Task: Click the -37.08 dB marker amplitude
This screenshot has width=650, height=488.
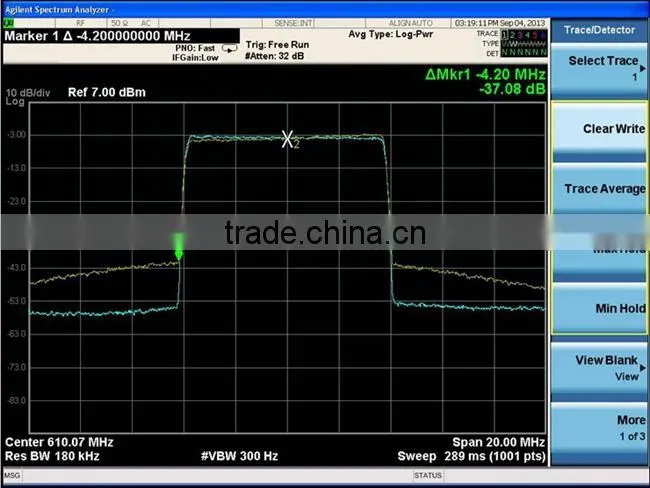Action: (x=512, y=89)
